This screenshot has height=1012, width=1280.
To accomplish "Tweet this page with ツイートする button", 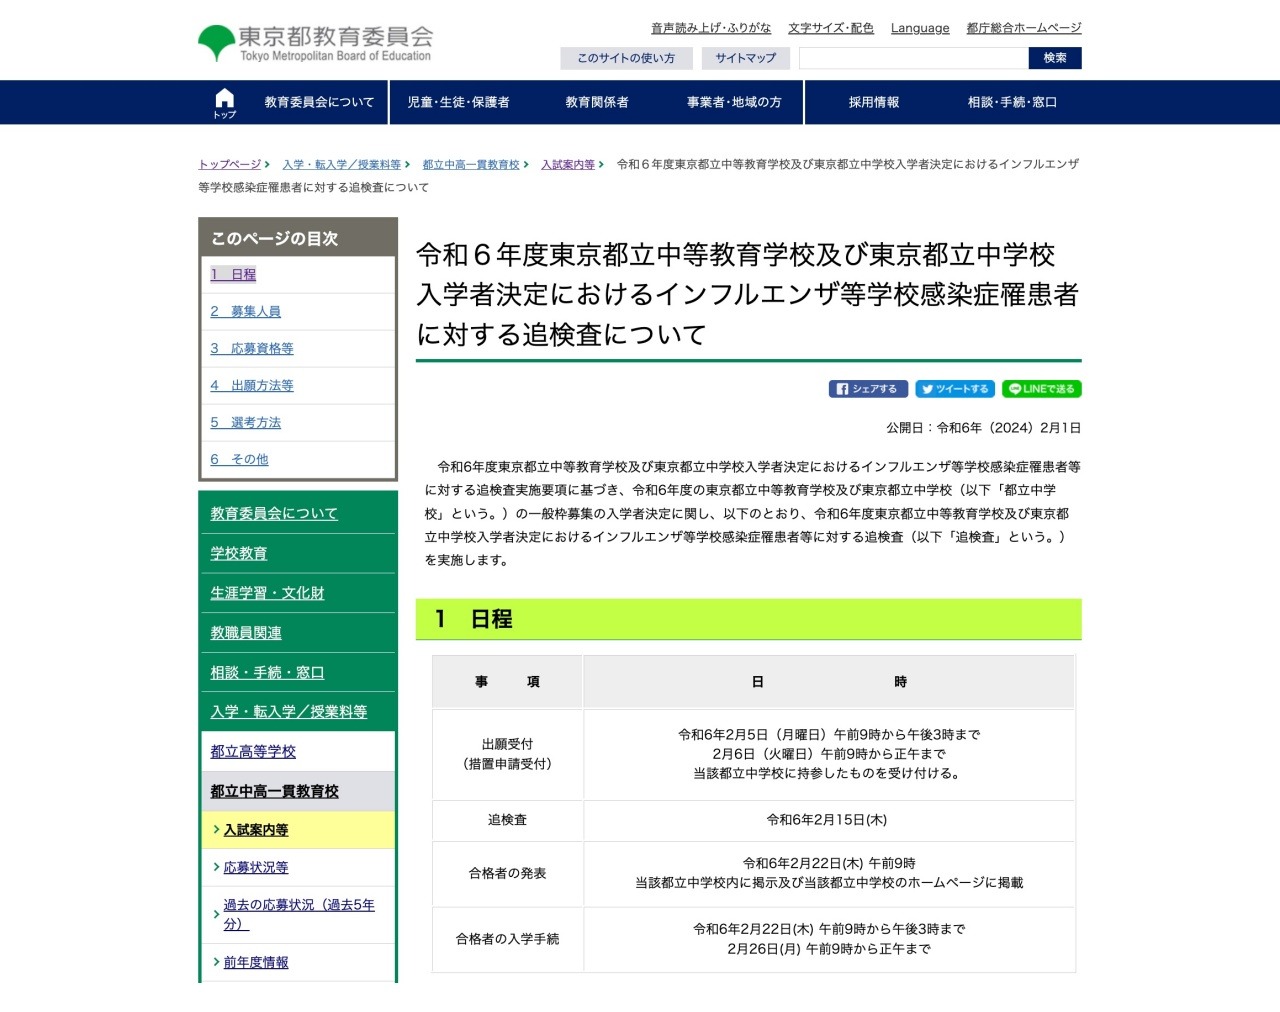I will (x=955, y=389).
